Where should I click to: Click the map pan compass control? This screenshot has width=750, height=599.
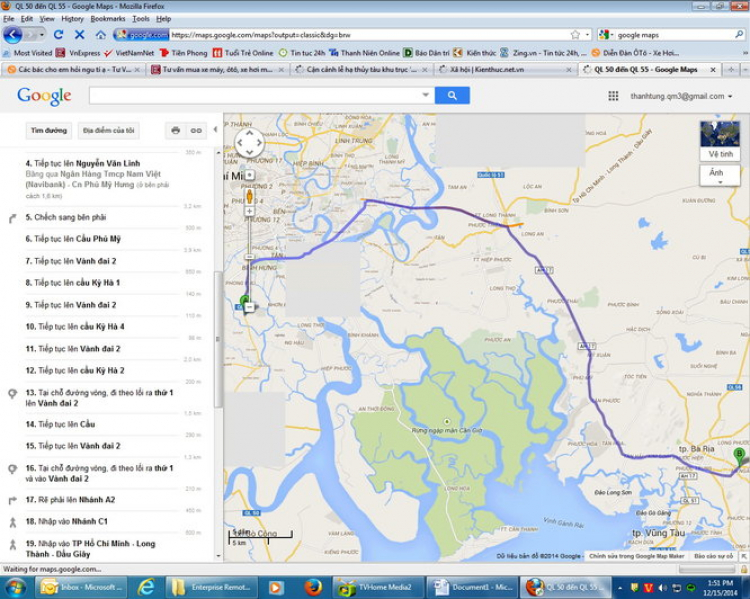coord(249,143)
